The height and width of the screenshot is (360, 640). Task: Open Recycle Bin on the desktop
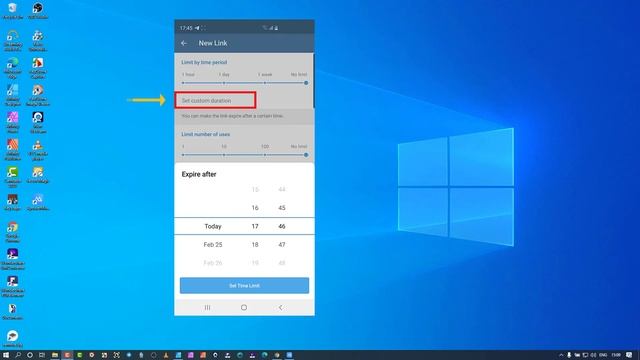click(x=13, y=11)
